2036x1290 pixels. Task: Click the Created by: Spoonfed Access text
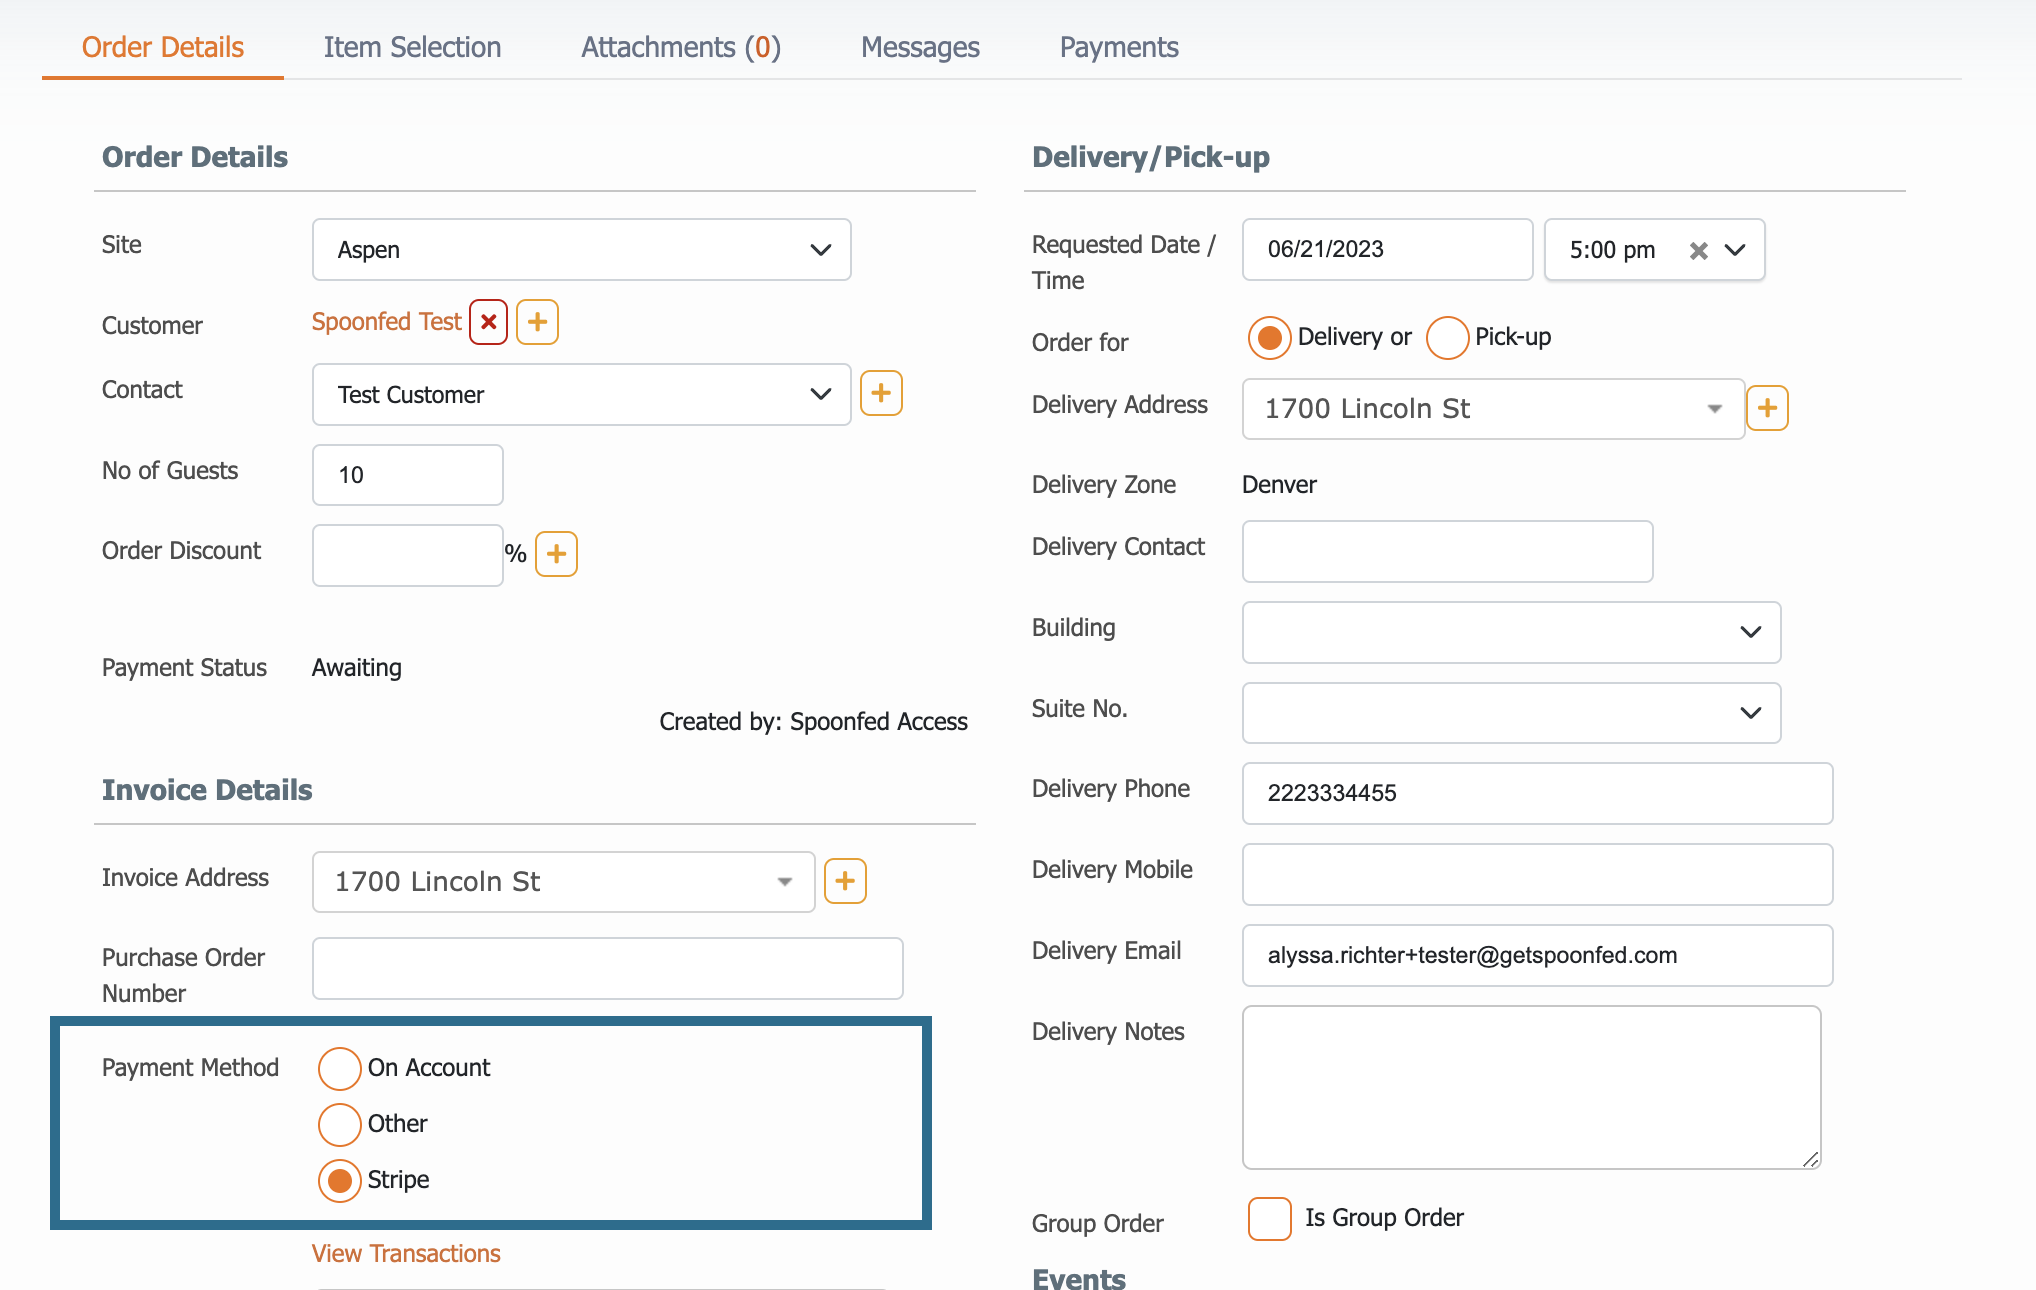tap(813, 722)
